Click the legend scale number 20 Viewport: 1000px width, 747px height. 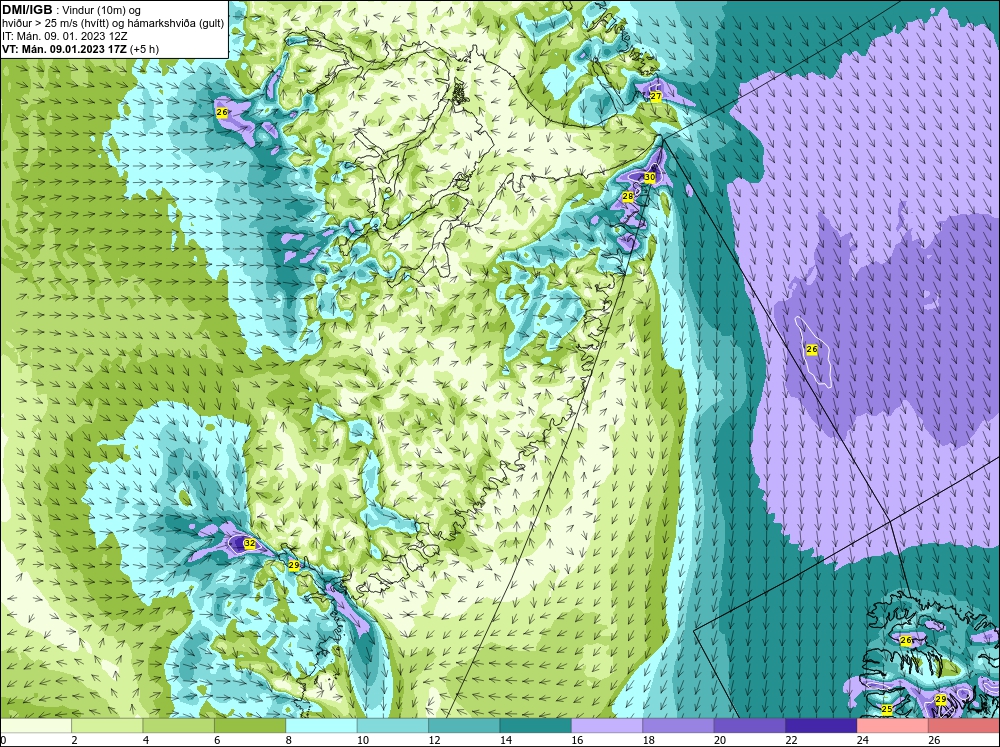(720, 740)
